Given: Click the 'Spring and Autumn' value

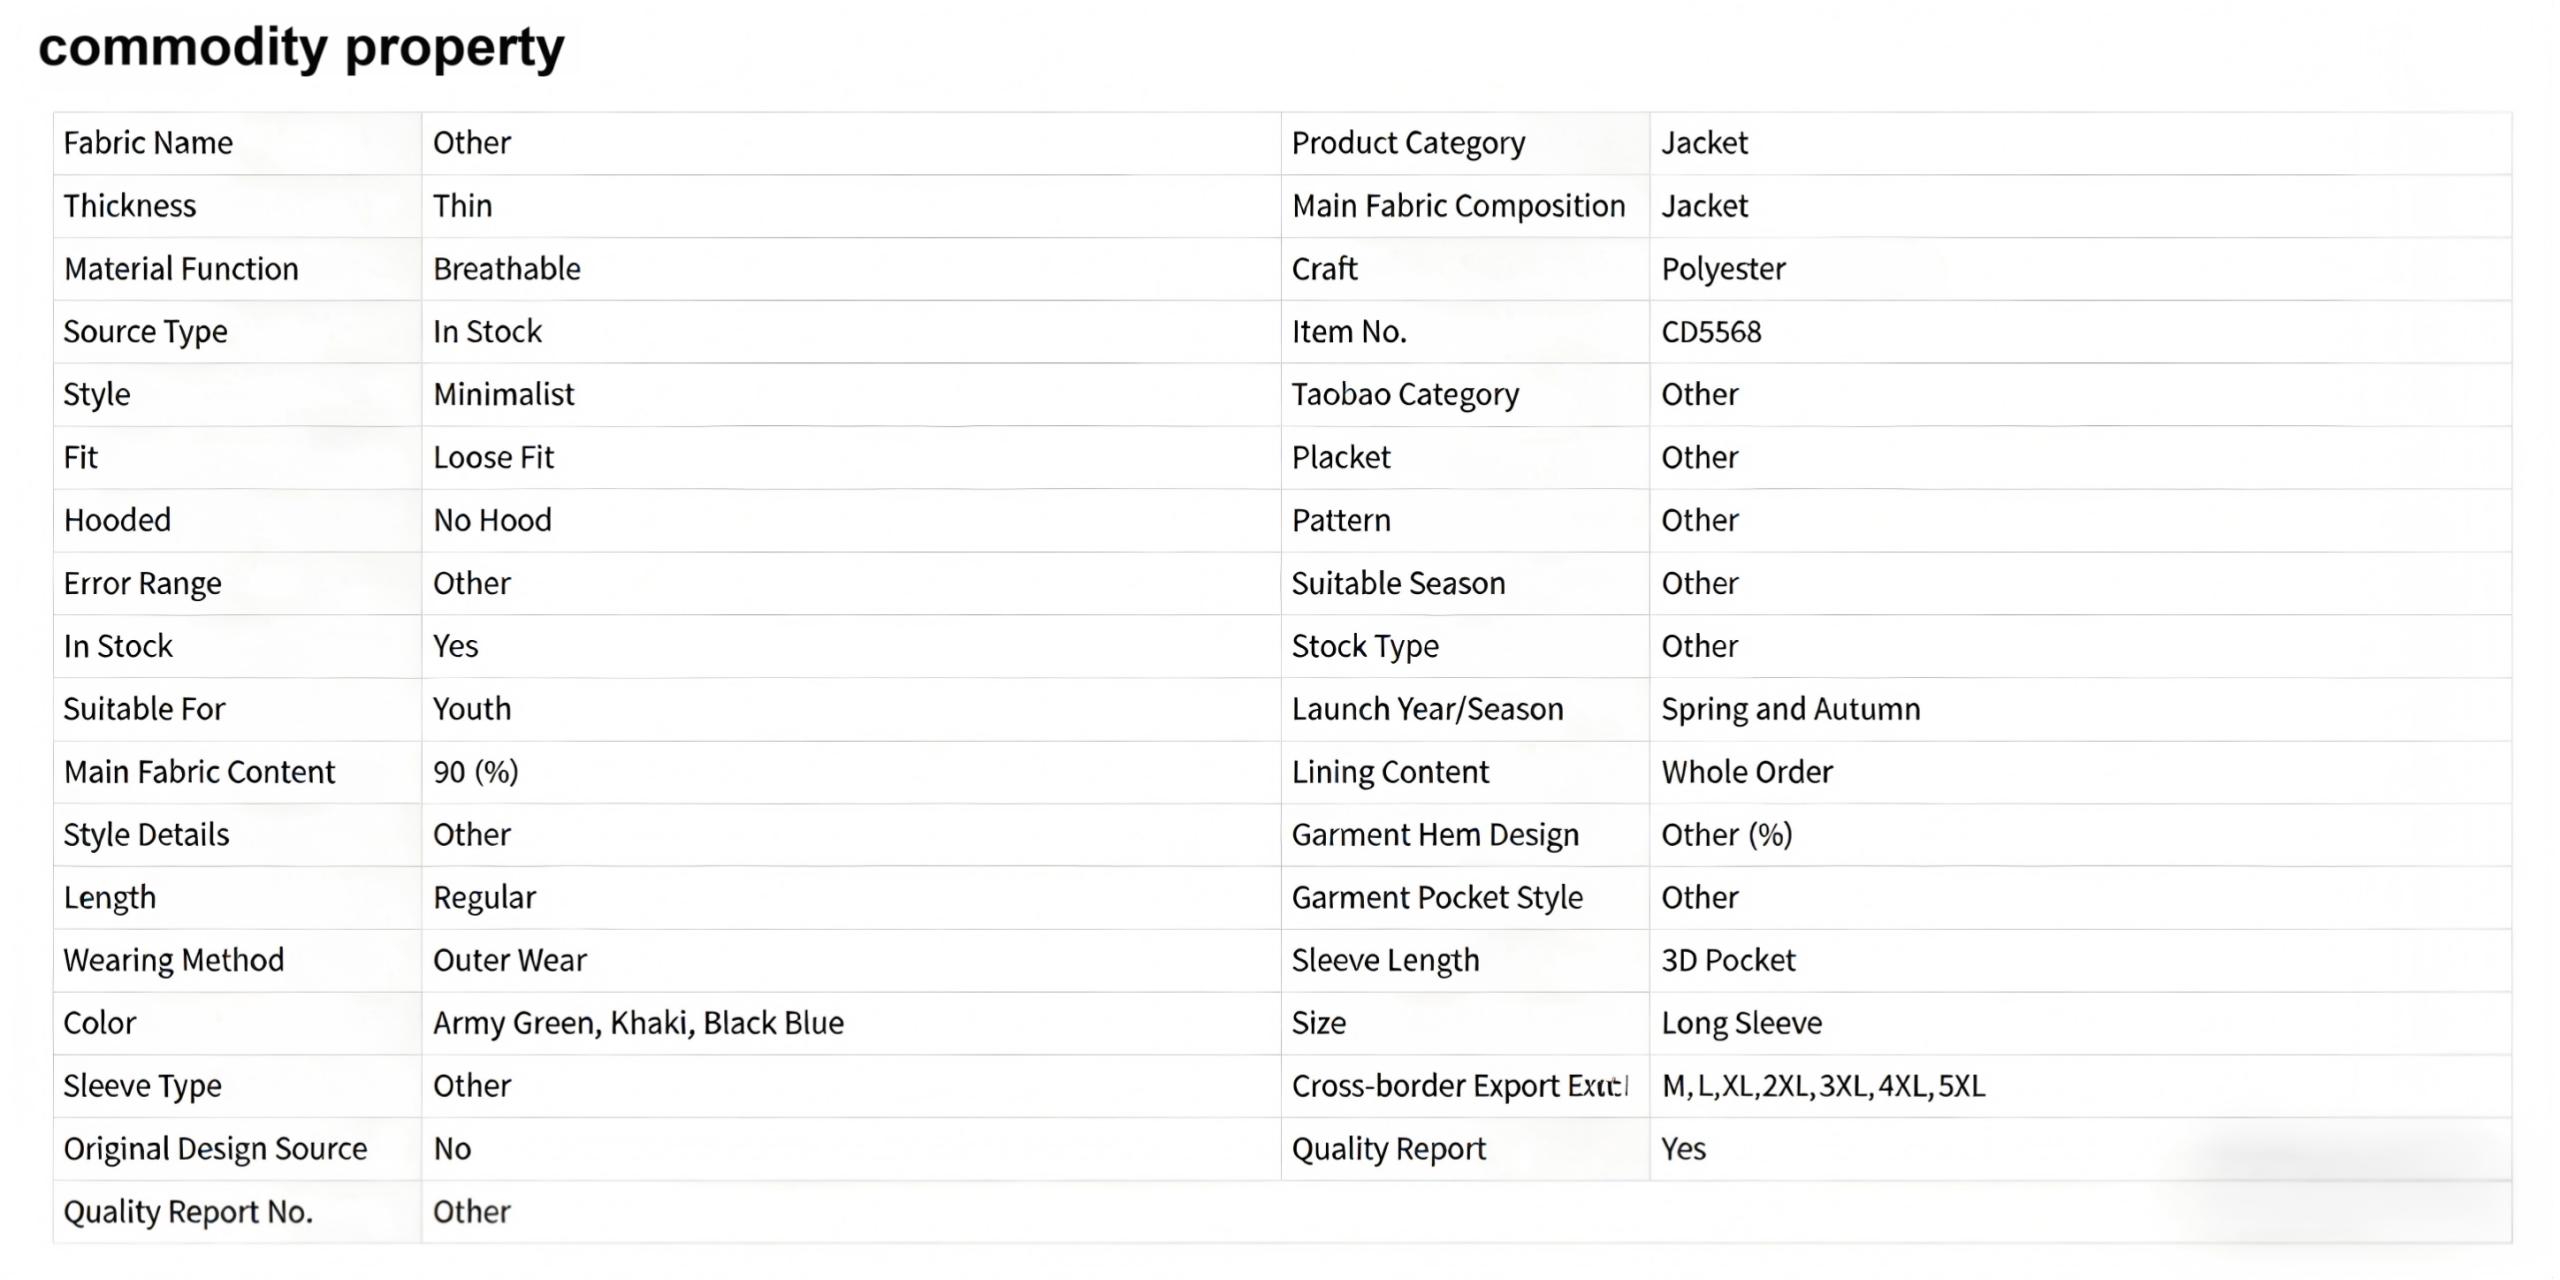Looking at the screenshot, I should coord(1790,709).
